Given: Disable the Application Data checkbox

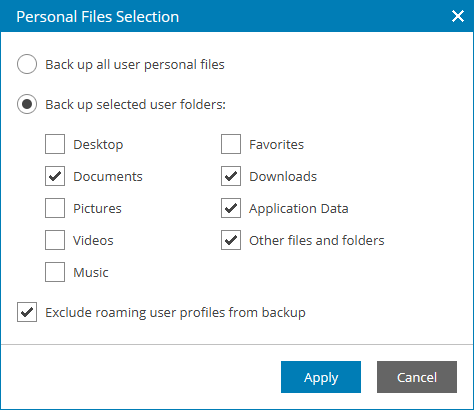Looking at the screenshot, I should pyautogui.click(x=231, y=208).
